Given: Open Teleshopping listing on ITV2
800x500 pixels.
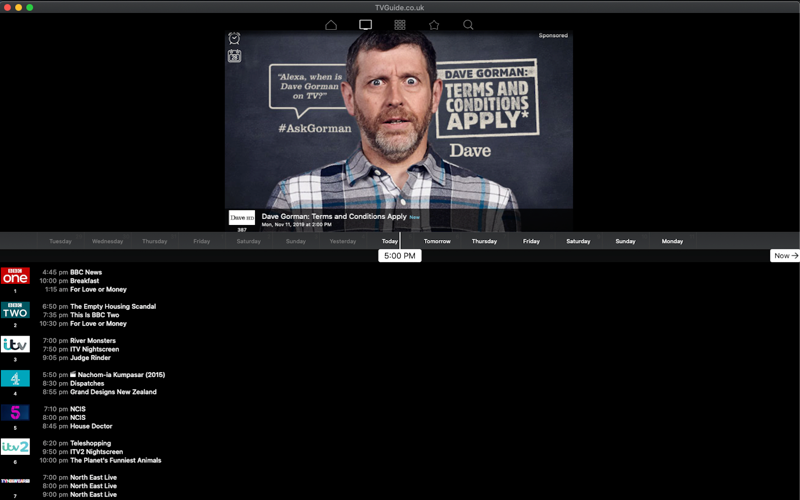Looking at the screenshot, I should [90, 443].
